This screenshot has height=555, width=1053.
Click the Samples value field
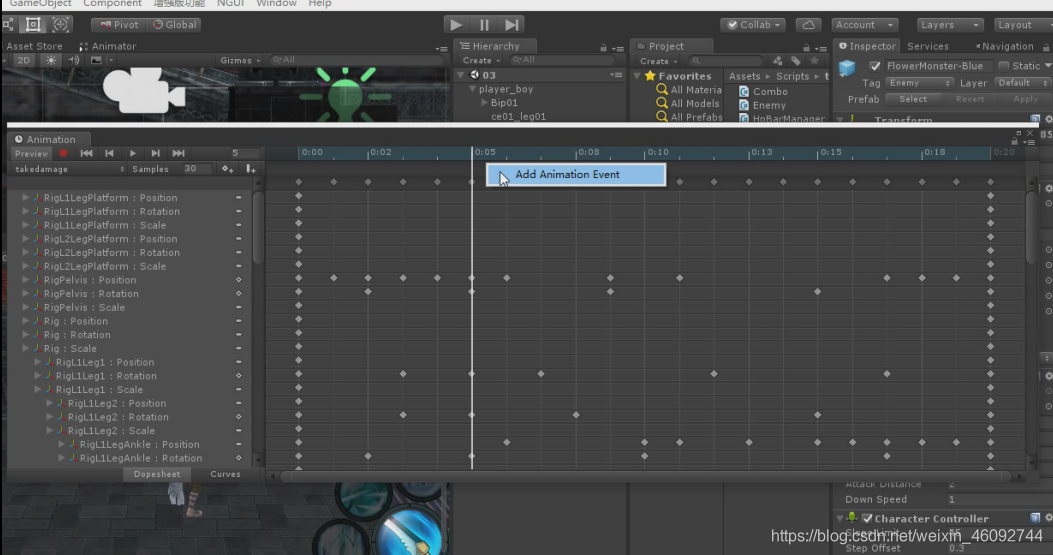[196, 169]
